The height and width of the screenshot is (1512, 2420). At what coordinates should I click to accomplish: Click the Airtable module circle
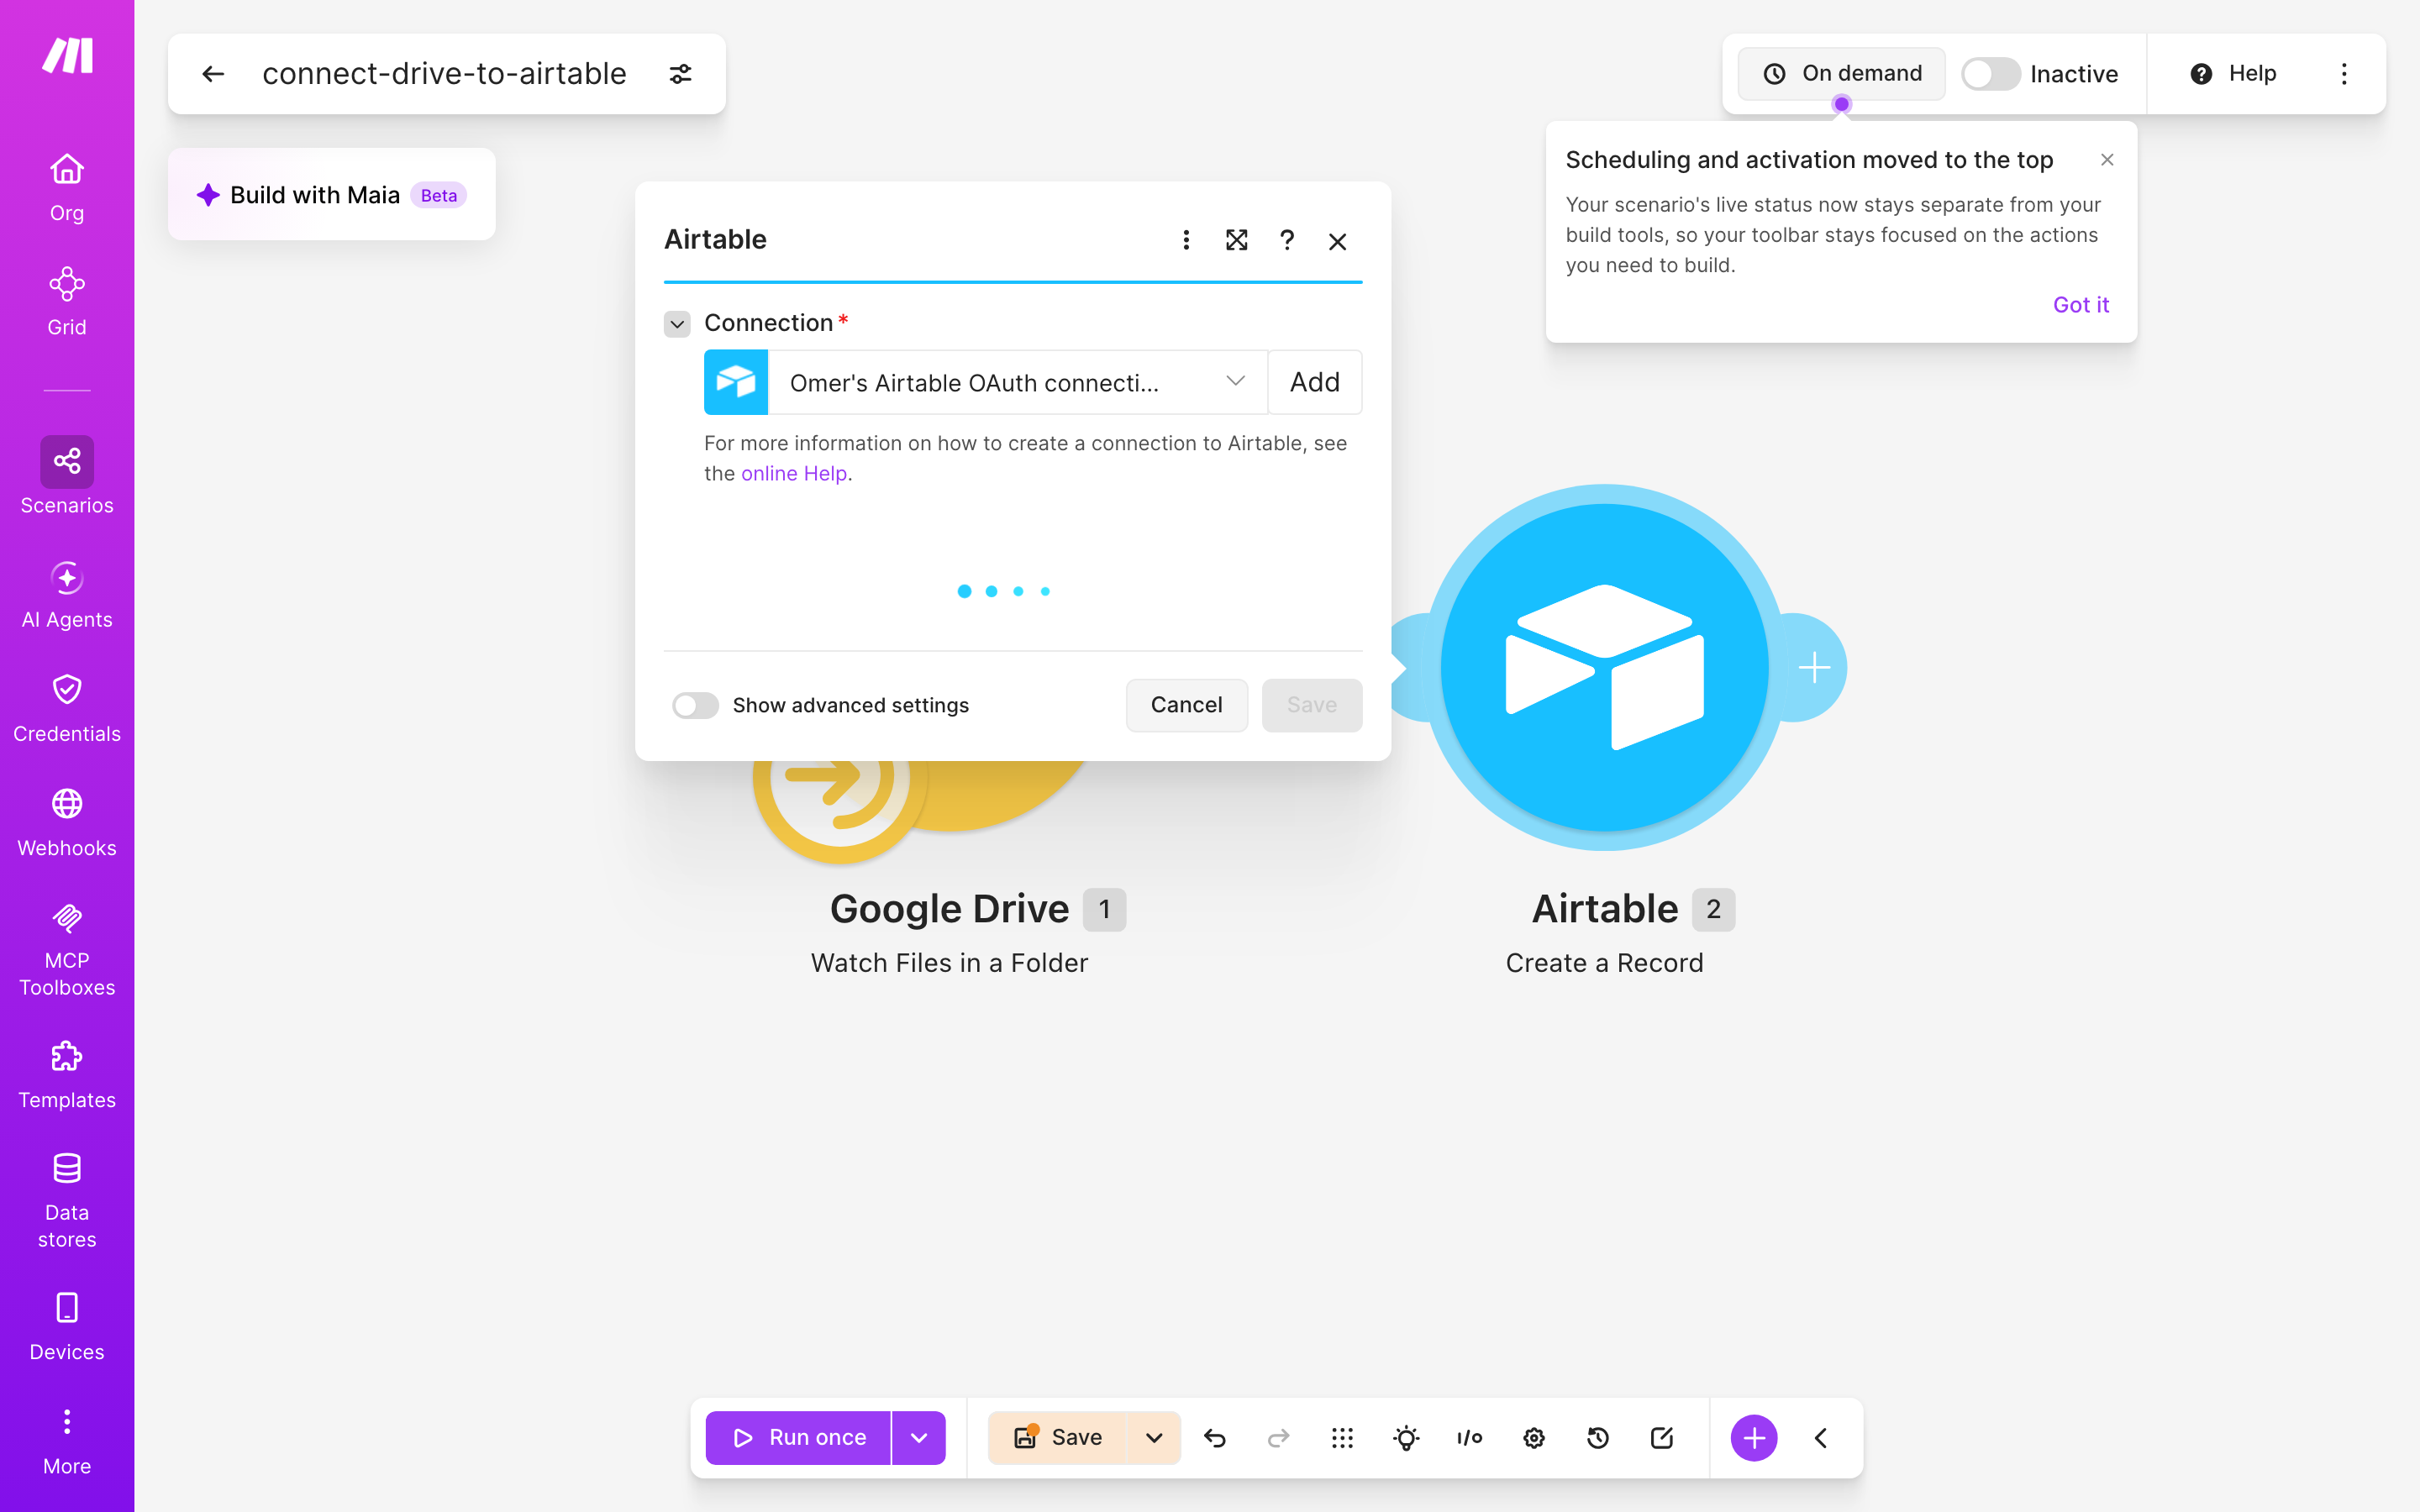click(x=1604, y=667)
